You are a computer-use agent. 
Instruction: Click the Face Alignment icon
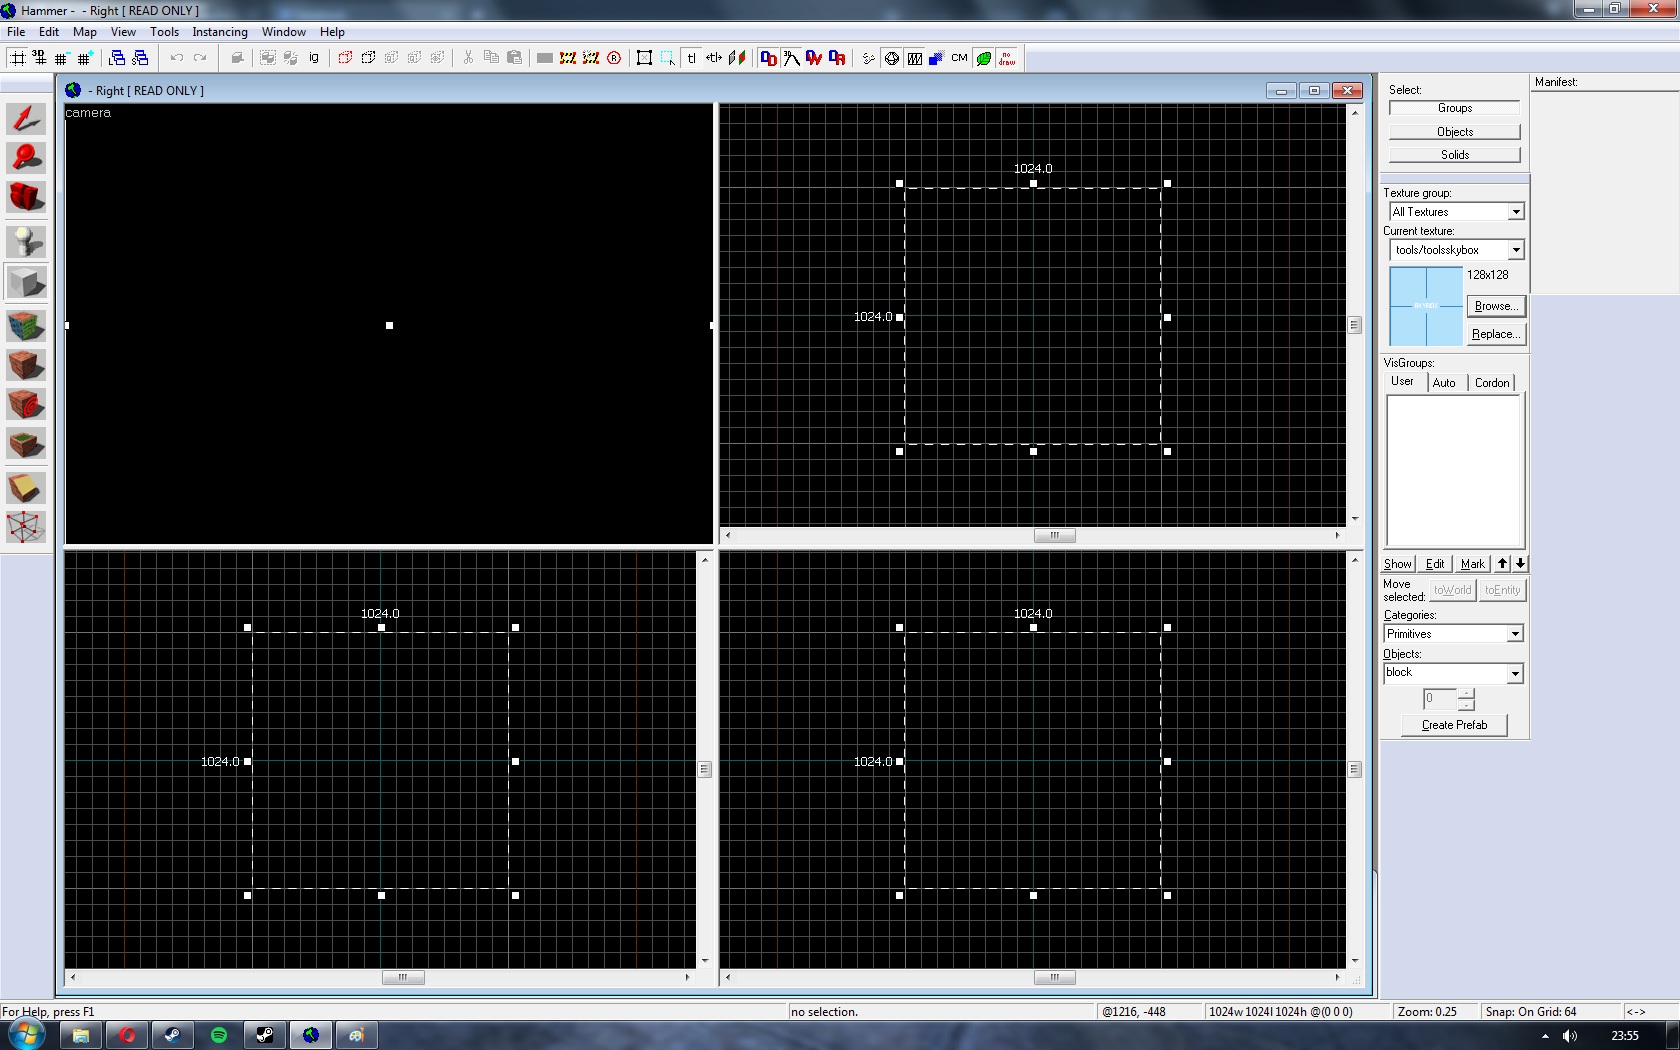737,58
